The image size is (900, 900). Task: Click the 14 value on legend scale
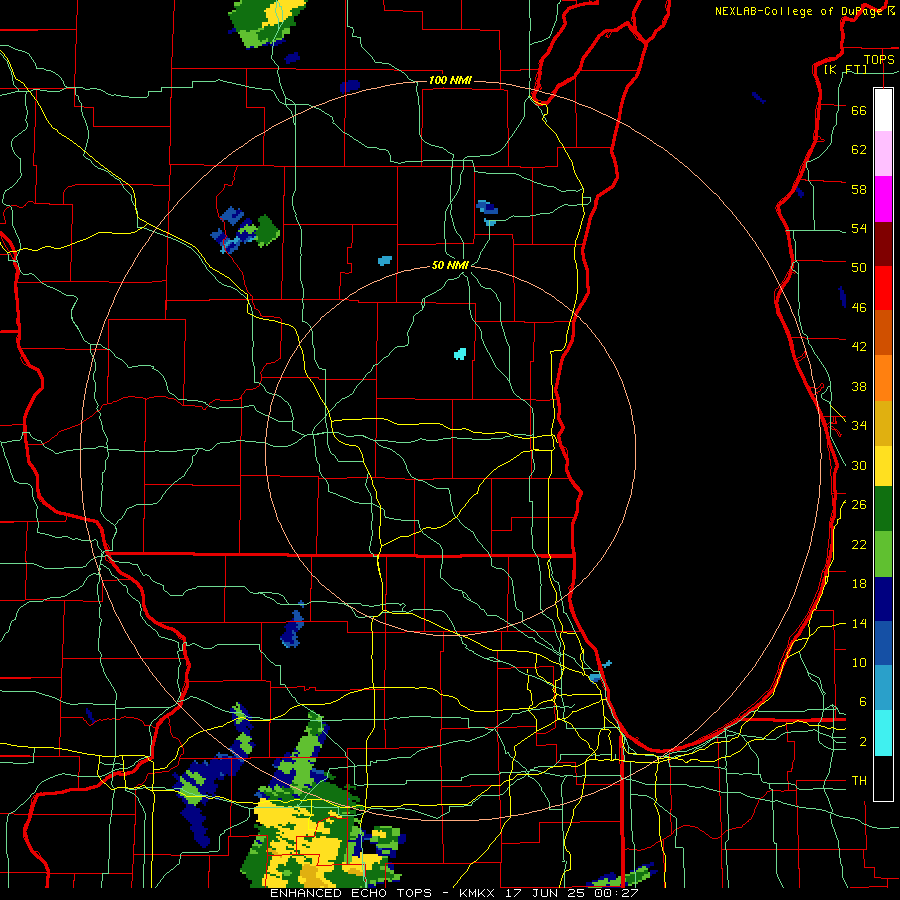coord(859,623)
